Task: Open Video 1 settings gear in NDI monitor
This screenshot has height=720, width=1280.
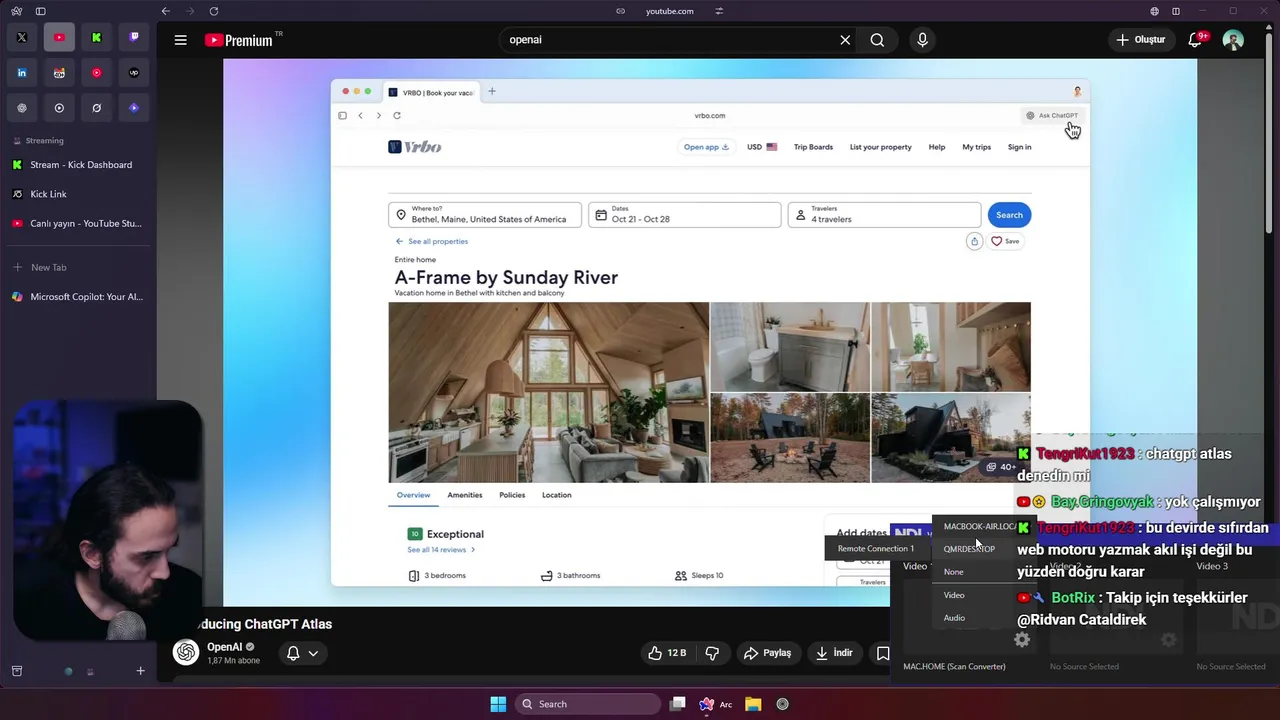Action: pyautogui.click(x=1022, y=640)
